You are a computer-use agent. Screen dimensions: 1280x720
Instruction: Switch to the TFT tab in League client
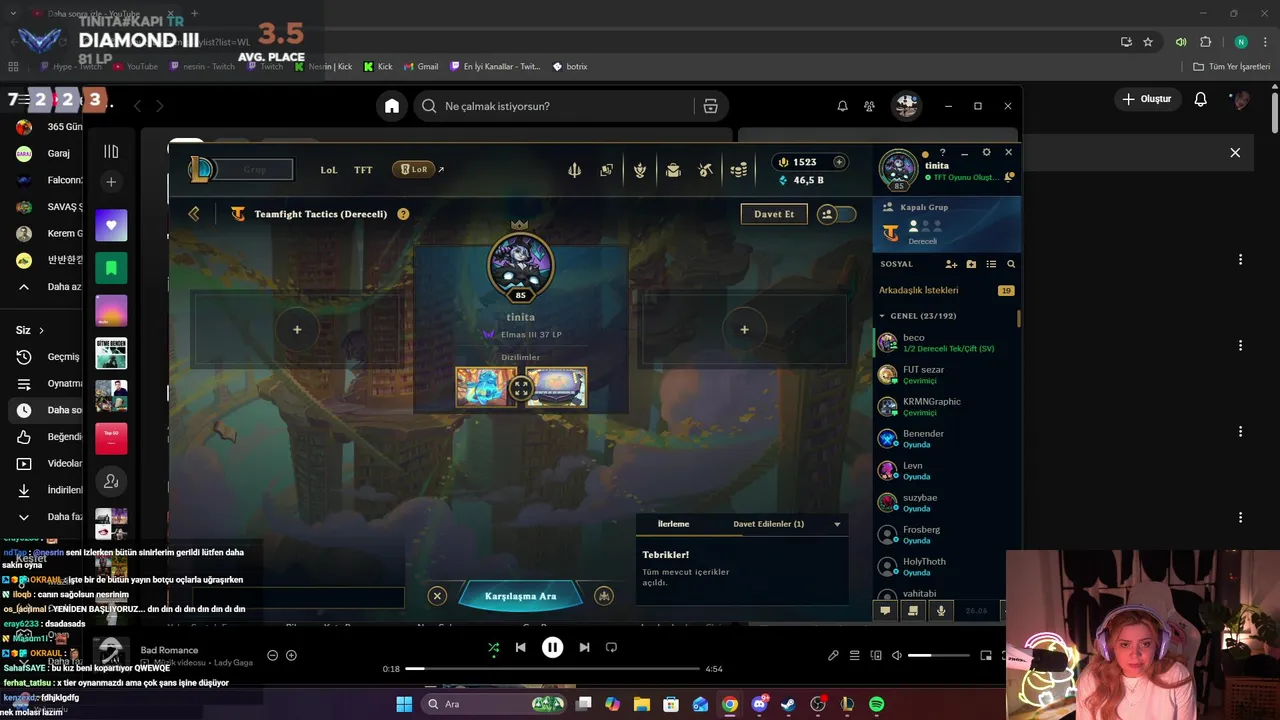pyautogui.click(x=363, y=170)
